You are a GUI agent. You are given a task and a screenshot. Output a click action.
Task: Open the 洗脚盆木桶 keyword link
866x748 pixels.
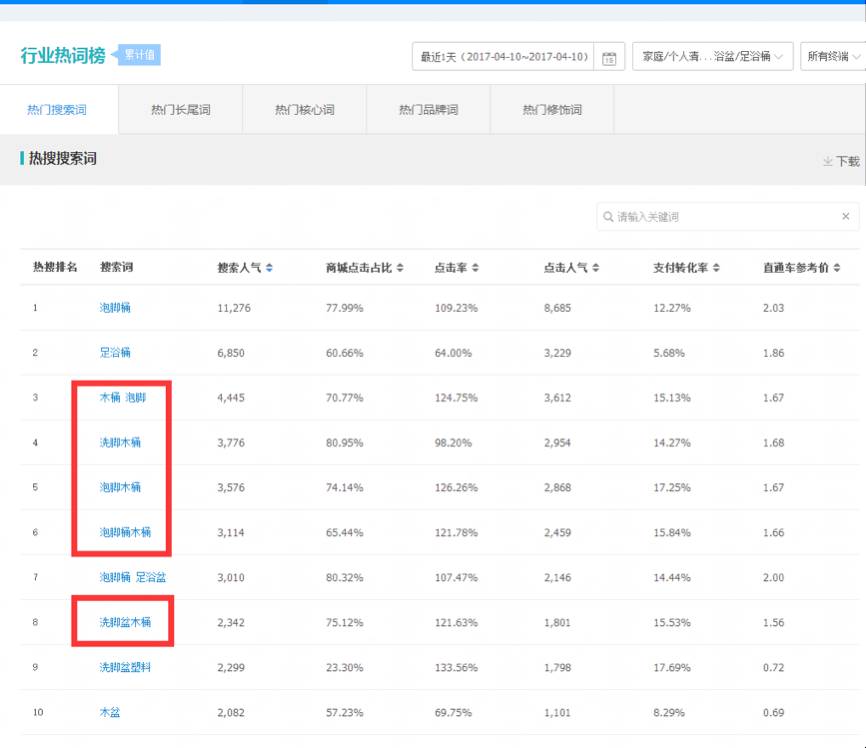(x=125, y=622)
